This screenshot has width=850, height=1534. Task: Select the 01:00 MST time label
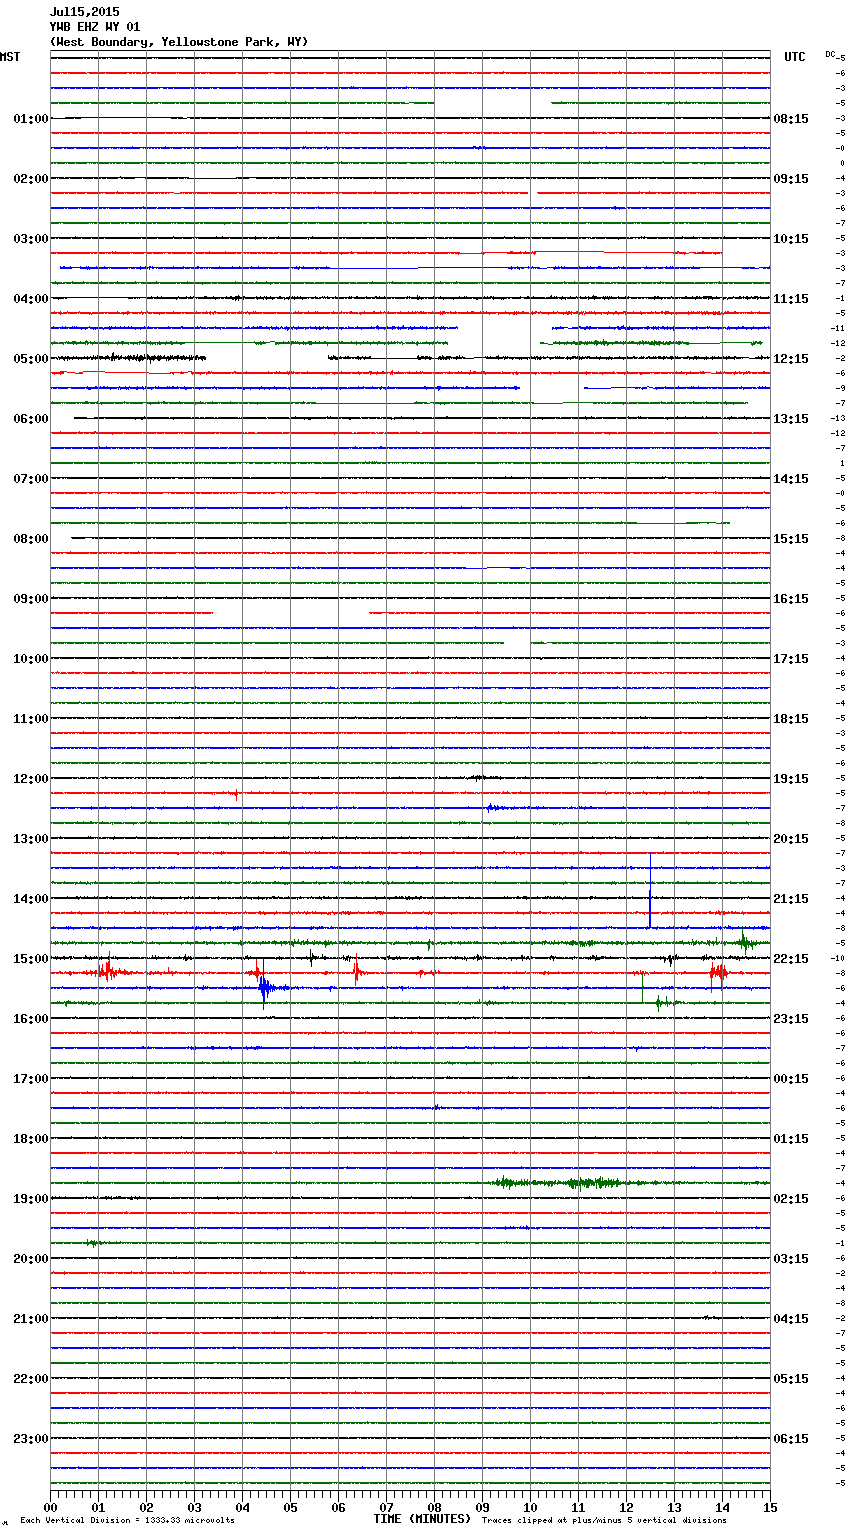pyautogui.click(x=31, y=119)
